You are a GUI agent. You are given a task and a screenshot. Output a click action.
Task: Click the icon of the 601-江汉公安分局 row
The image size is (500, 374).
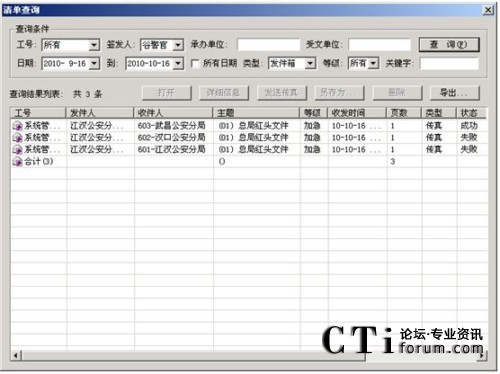[x=17, y=150]
